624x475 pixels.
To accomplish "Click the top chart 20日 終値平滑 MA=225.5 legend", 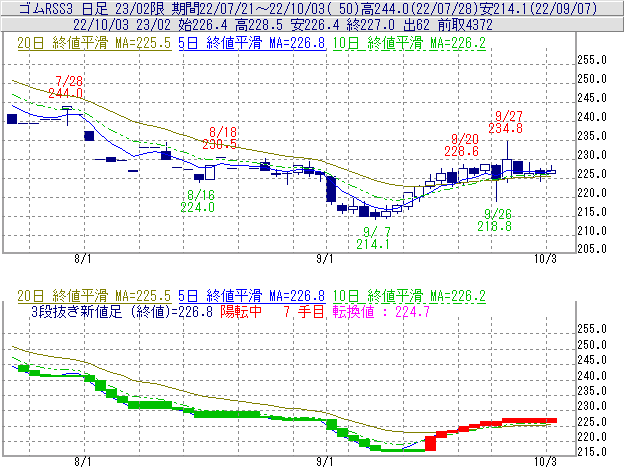I will pos(94,43).
